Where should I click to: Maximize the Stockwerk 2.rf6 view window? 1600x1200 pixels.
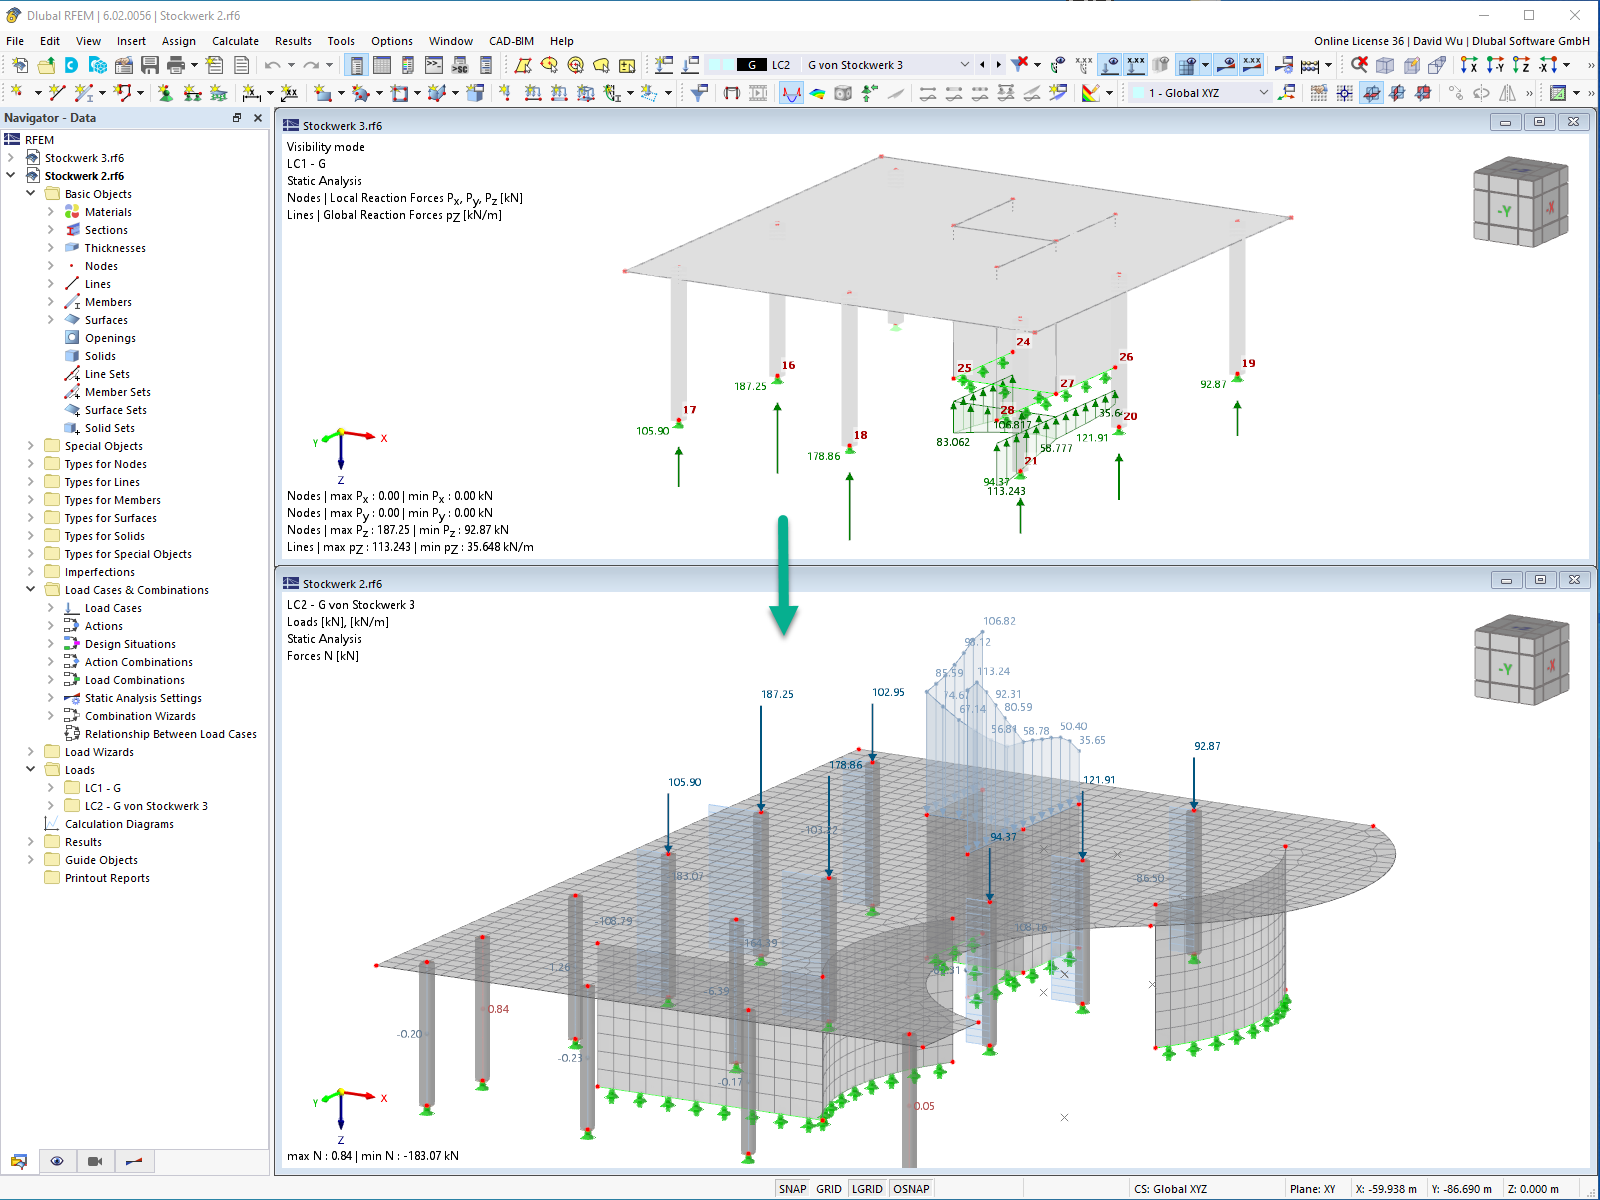click(1540, 580)
